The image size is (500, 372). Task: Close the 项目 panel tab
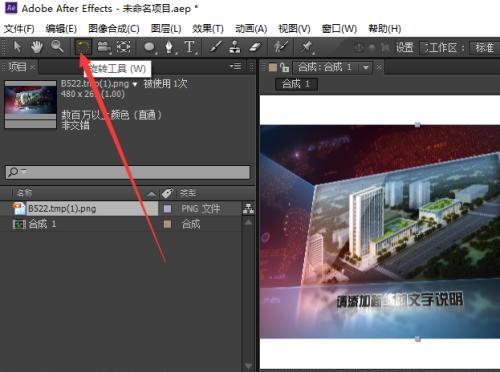[x=32, y=68]
